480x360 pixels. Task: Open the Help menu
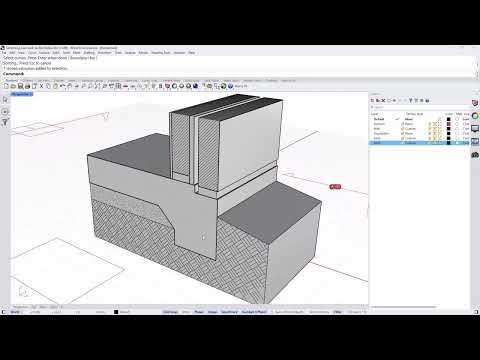[192, 53]
